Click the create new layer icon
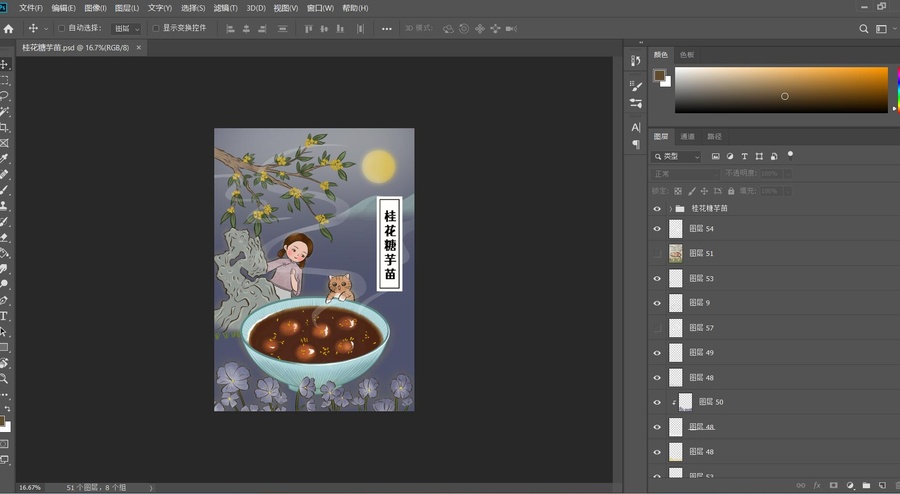This screenshot has width=900, height=494. pyautogui.click(x=882, y=485)
